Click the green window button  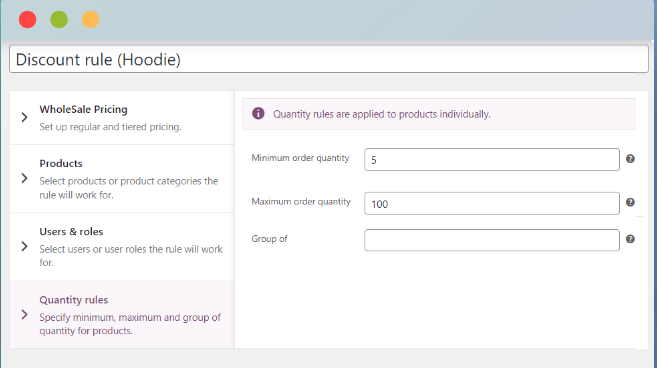pos(59,19)
